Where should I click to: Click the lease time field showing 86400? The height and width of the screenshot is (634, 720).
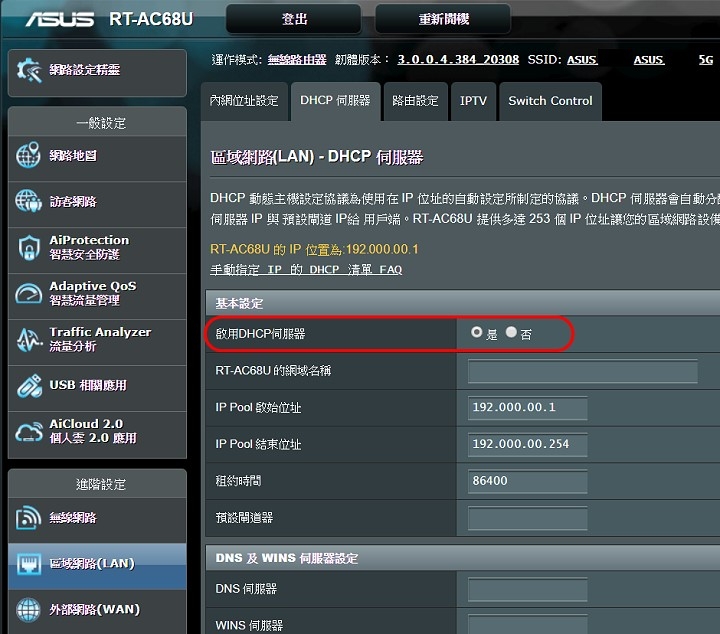[528, 481]
